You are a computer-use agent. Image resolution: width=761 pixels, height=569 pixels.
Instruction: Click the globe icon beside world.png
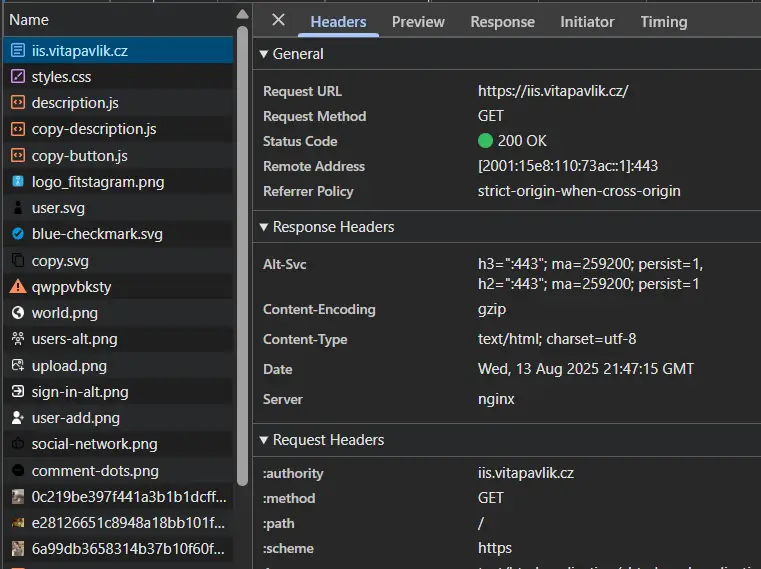(x=17, y=313)
